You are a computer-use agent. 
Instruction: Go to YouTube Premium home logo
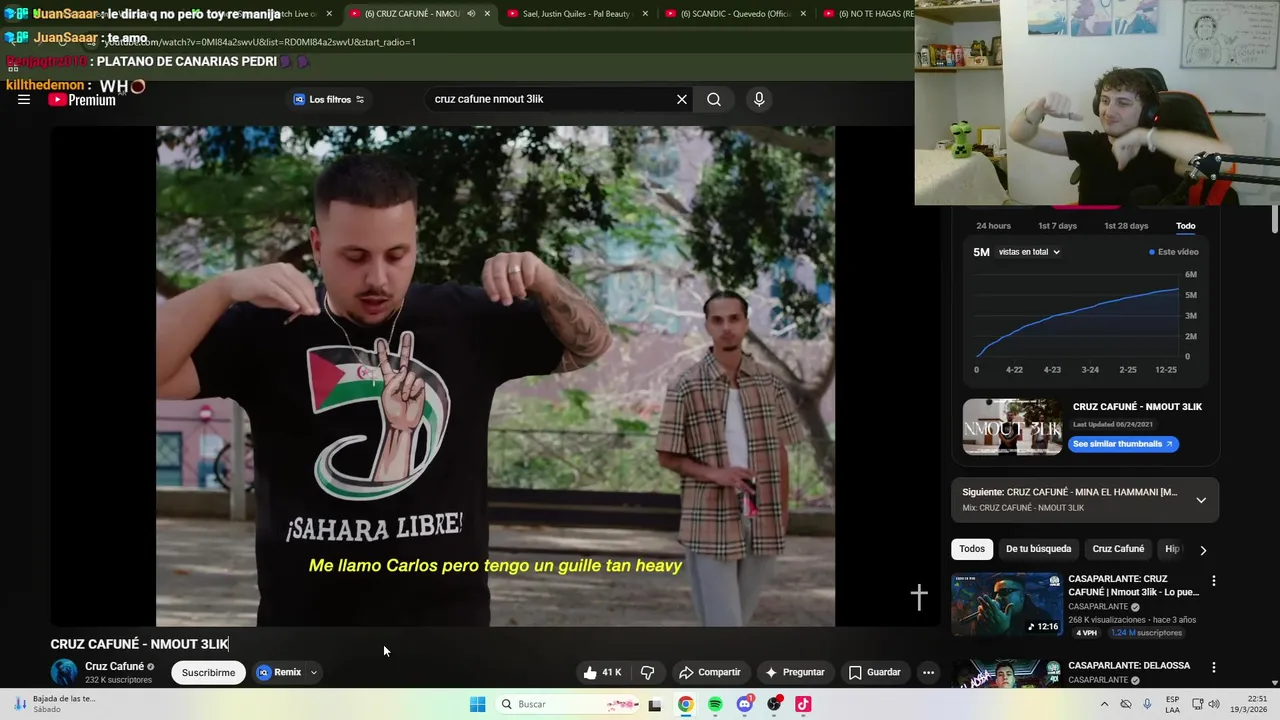coord(82,99)
